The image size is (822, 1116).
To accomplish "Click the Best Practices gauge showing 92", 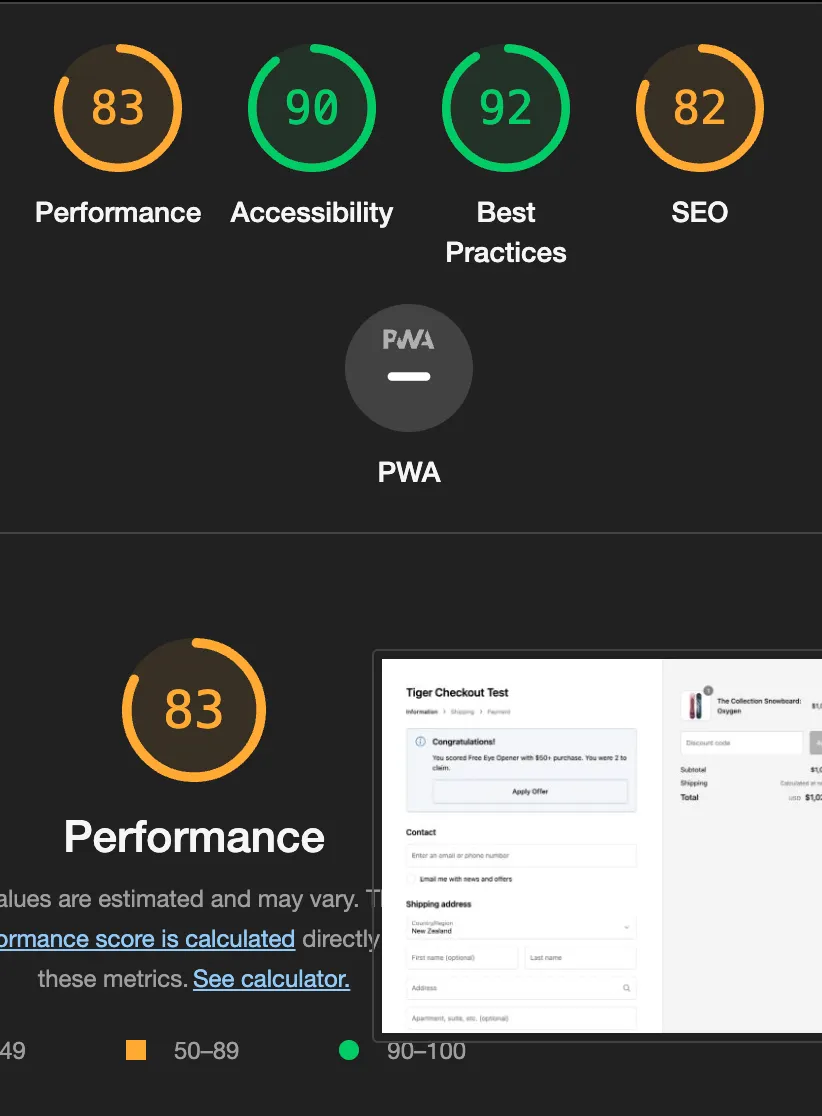I will pos(505,107).
